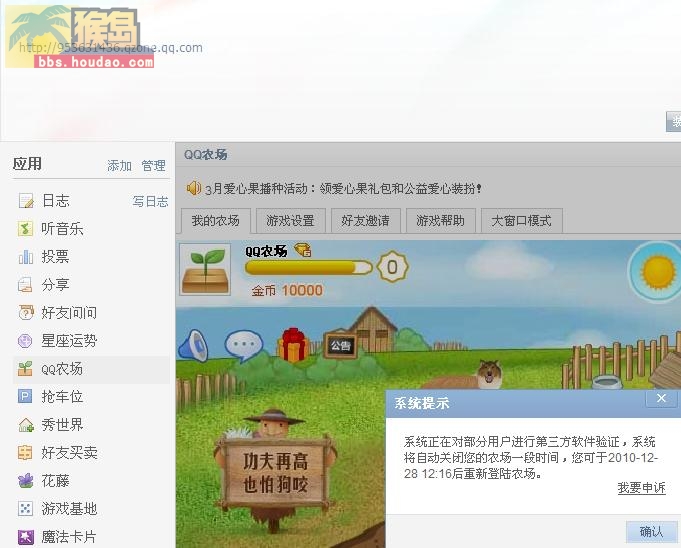
Task: Click the 写日志 link
Action: coord(150,201)
